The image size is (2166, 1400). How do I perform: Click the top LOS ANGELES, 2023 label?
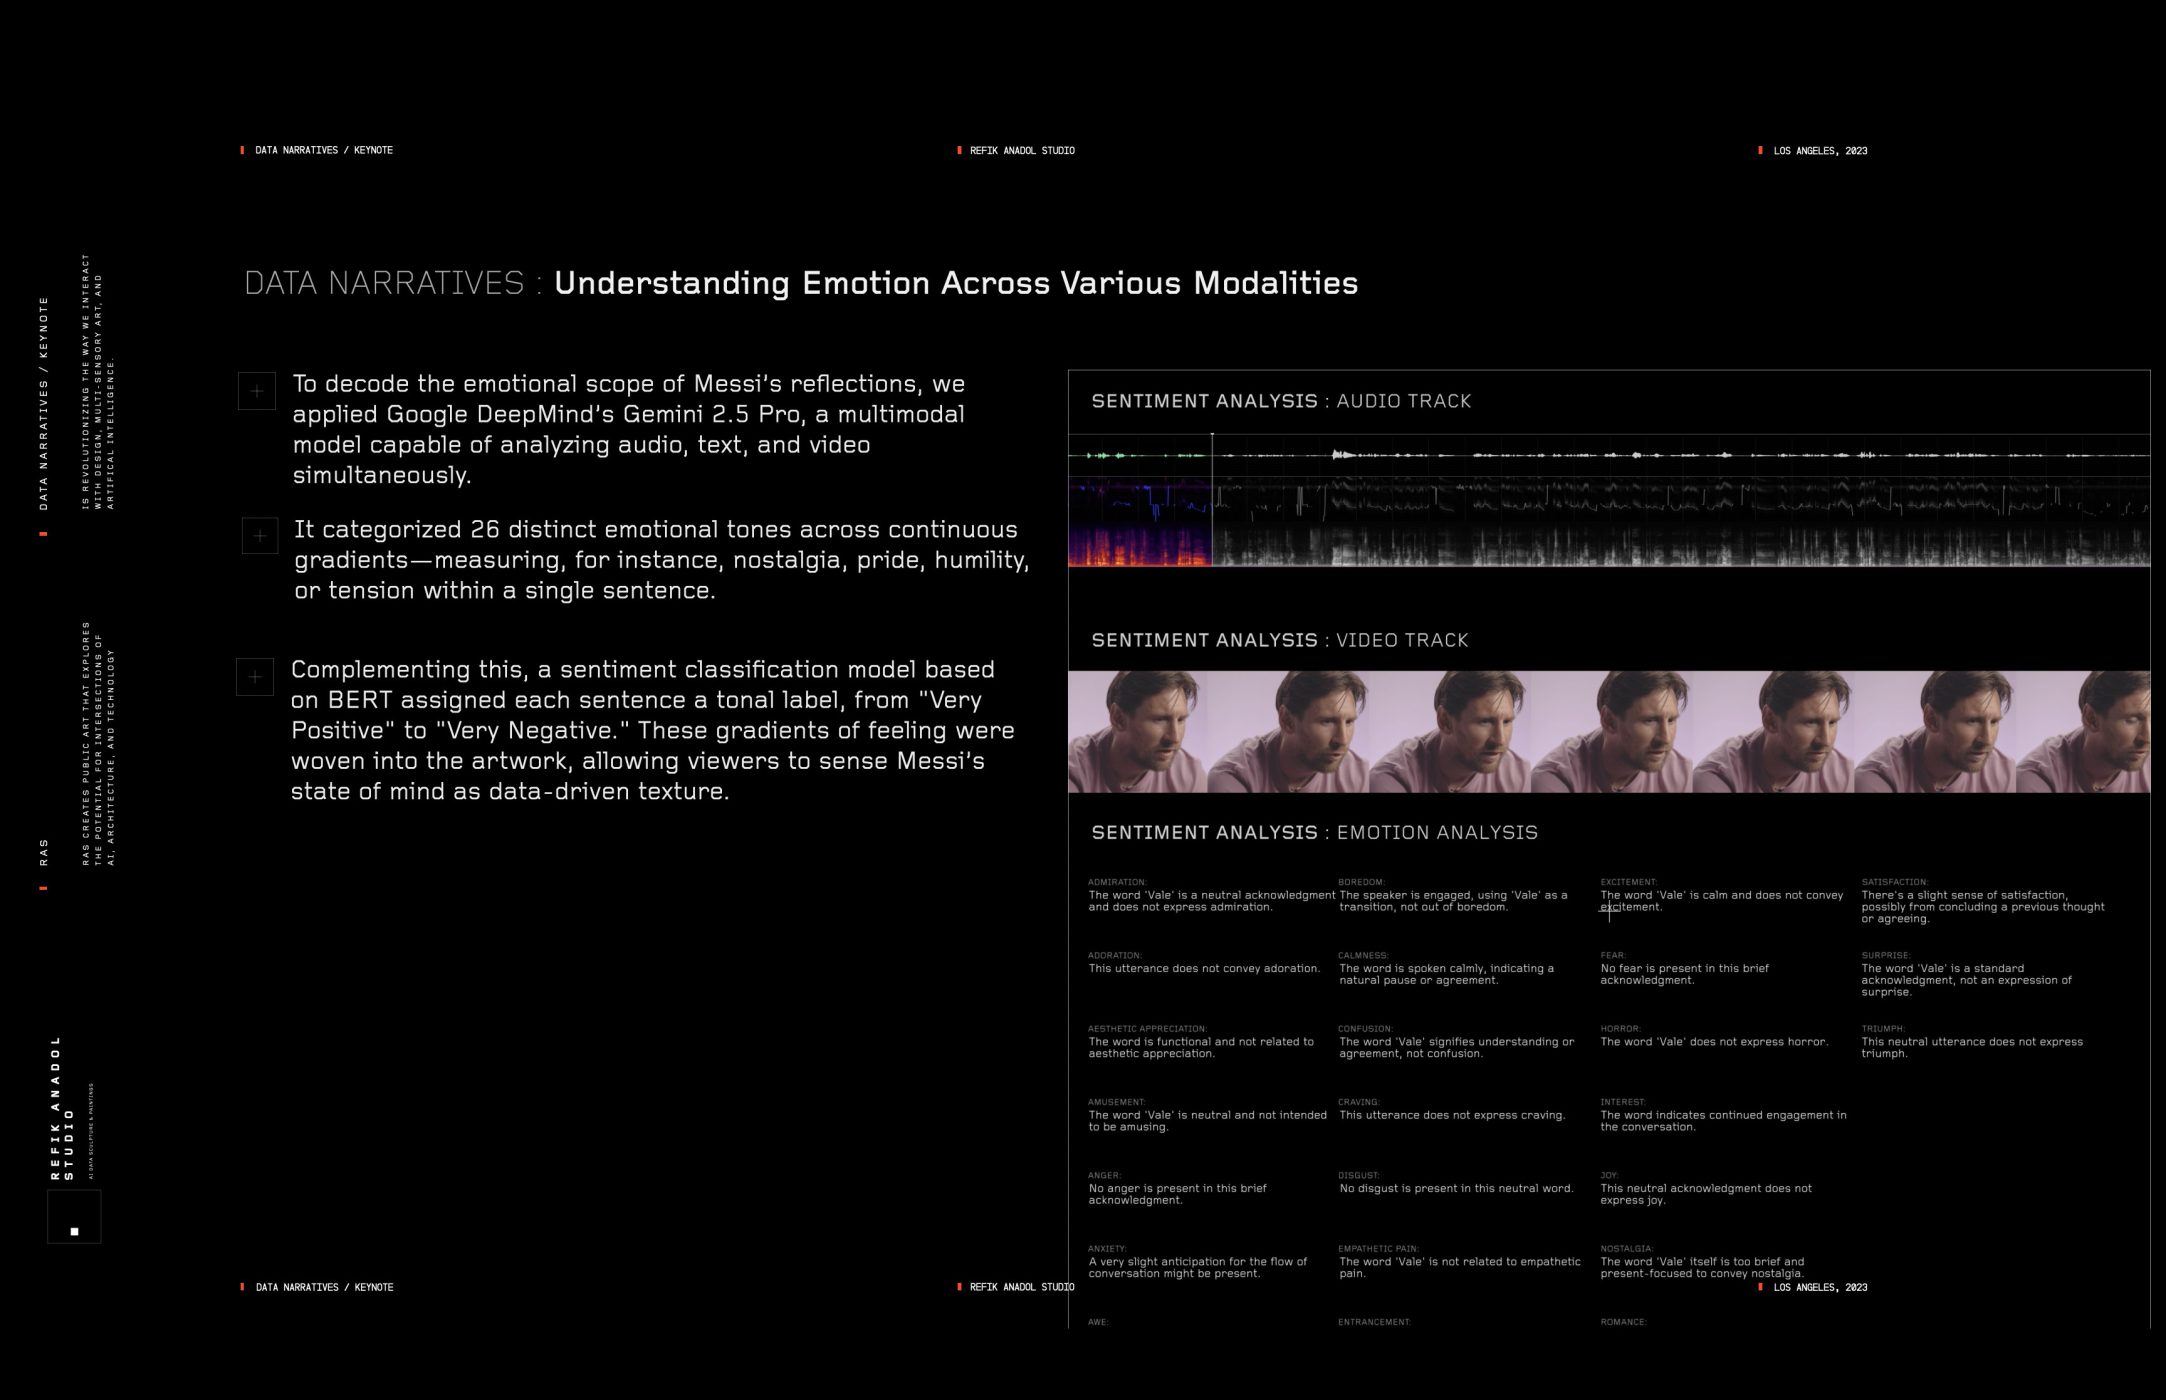pyautogui.click(x=1819, y=151)
